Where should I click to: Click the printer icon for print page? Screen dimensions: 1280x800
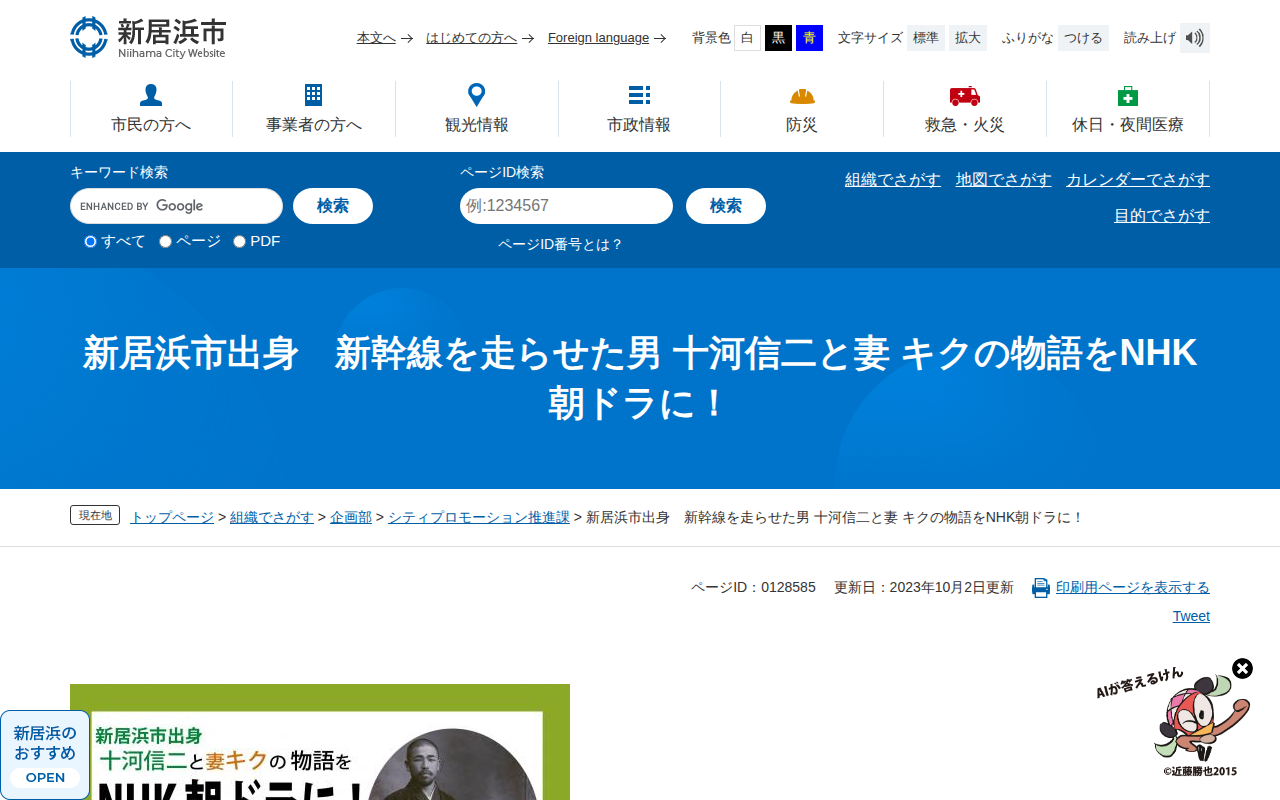pyautogui.click(x=1041, y=588)
